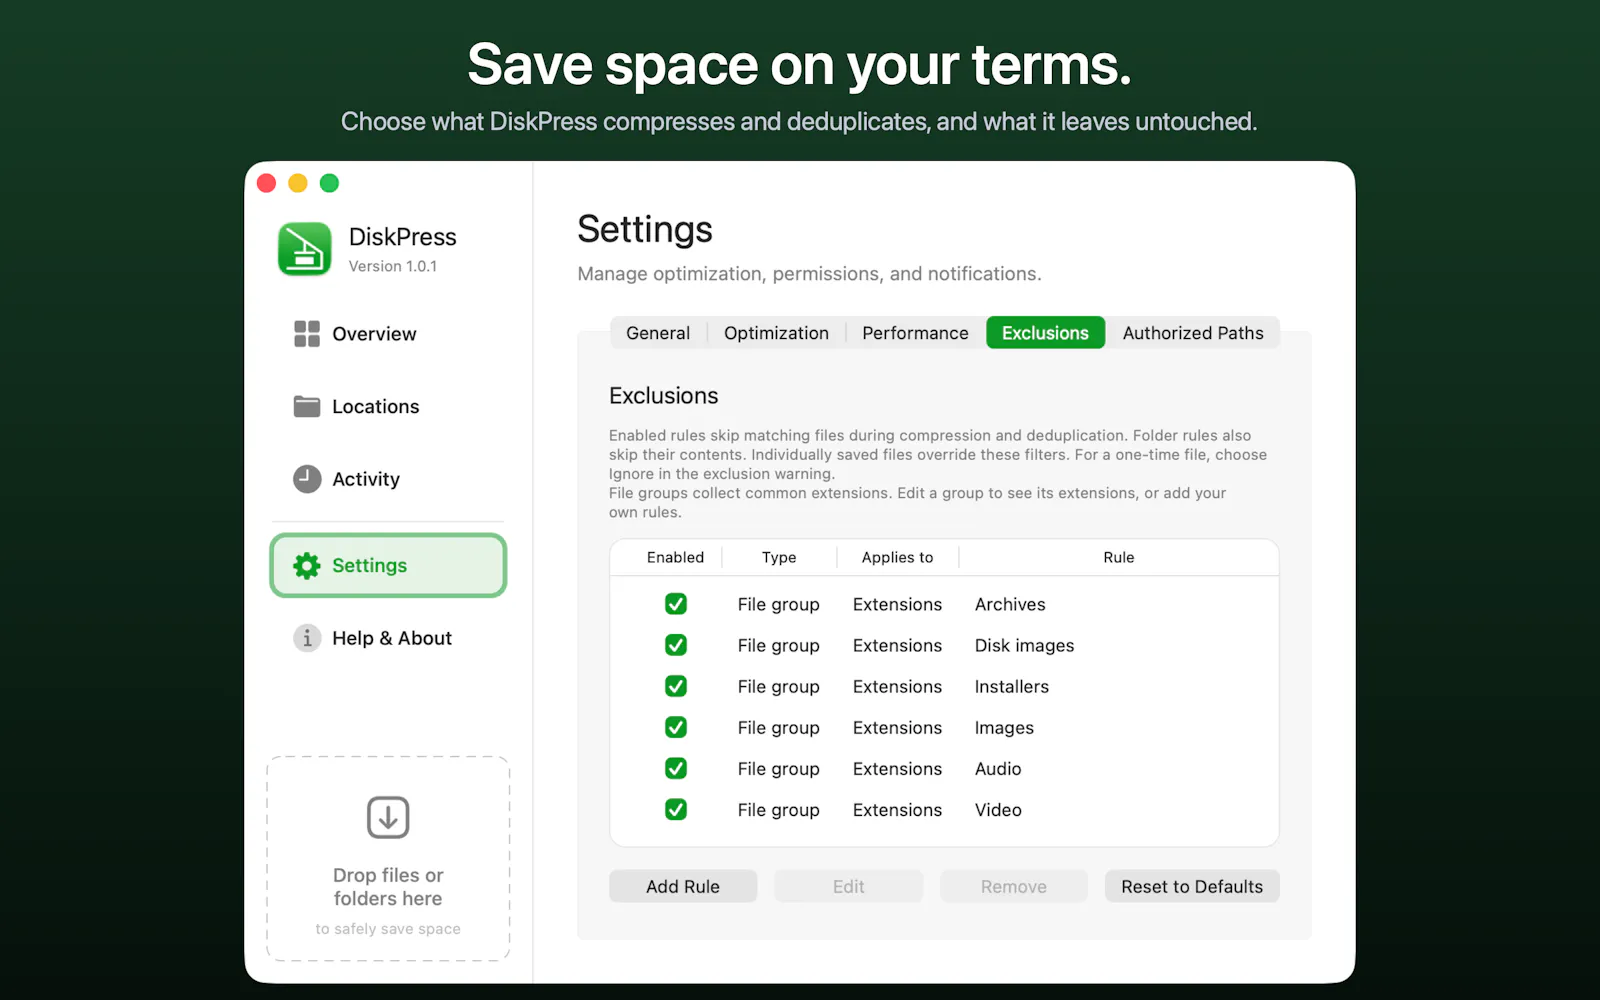Viewport: 1600px width, 1000px height.
Task: Click the Edit button
Action: pyautogui.click(x=848, y=886)
